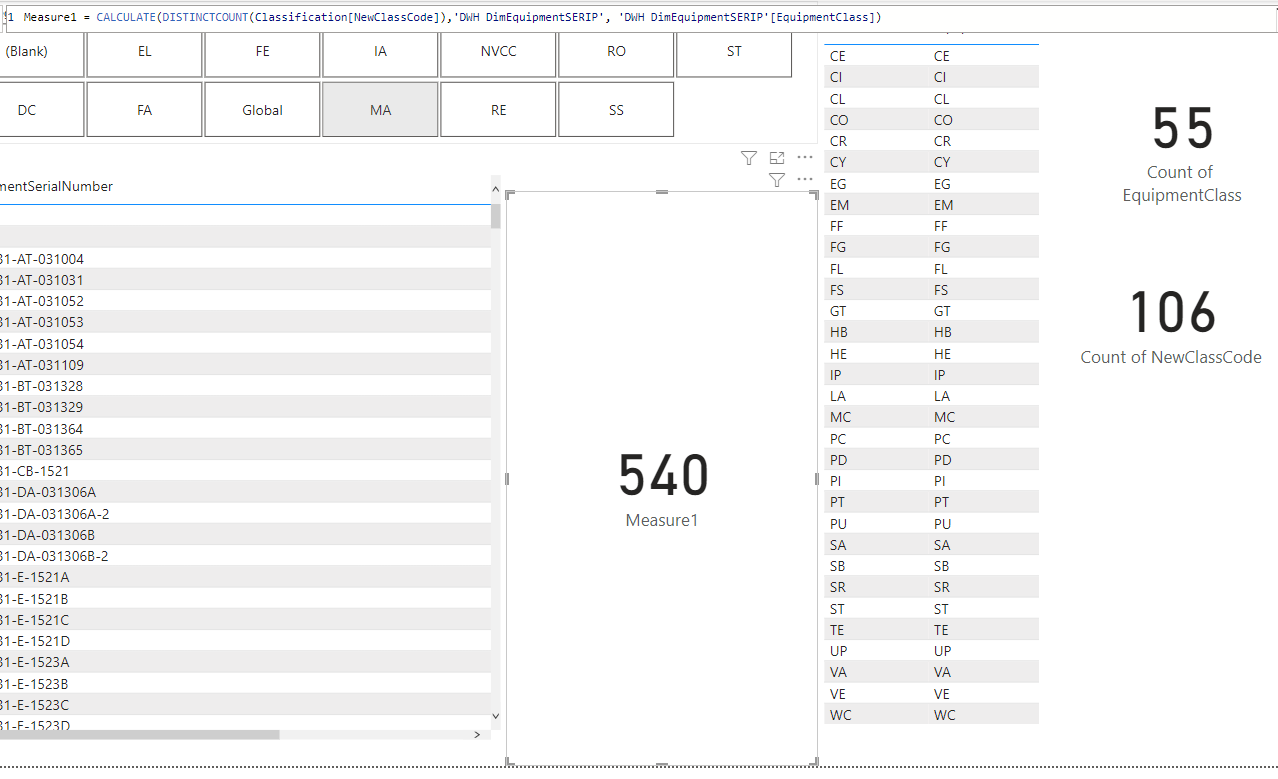The image size is (1278, 779).
Task: Click FF in first class column
Action: tap(837, 226)
